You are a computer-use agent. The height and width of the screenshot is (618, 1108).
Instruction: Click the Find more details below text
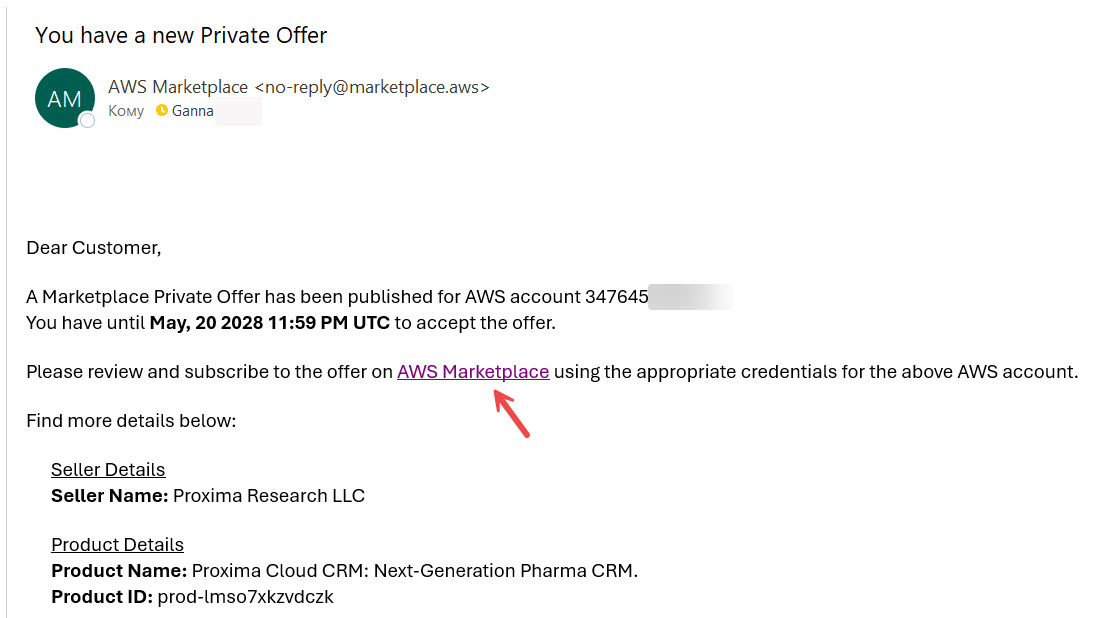coord(131,421)
